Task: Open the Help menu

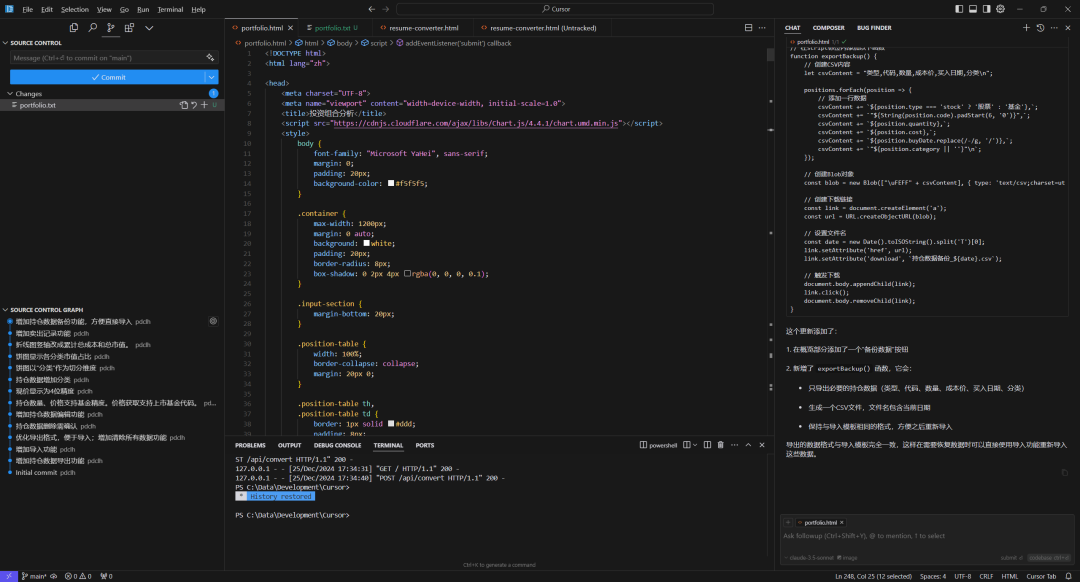Action: [198, 10]
